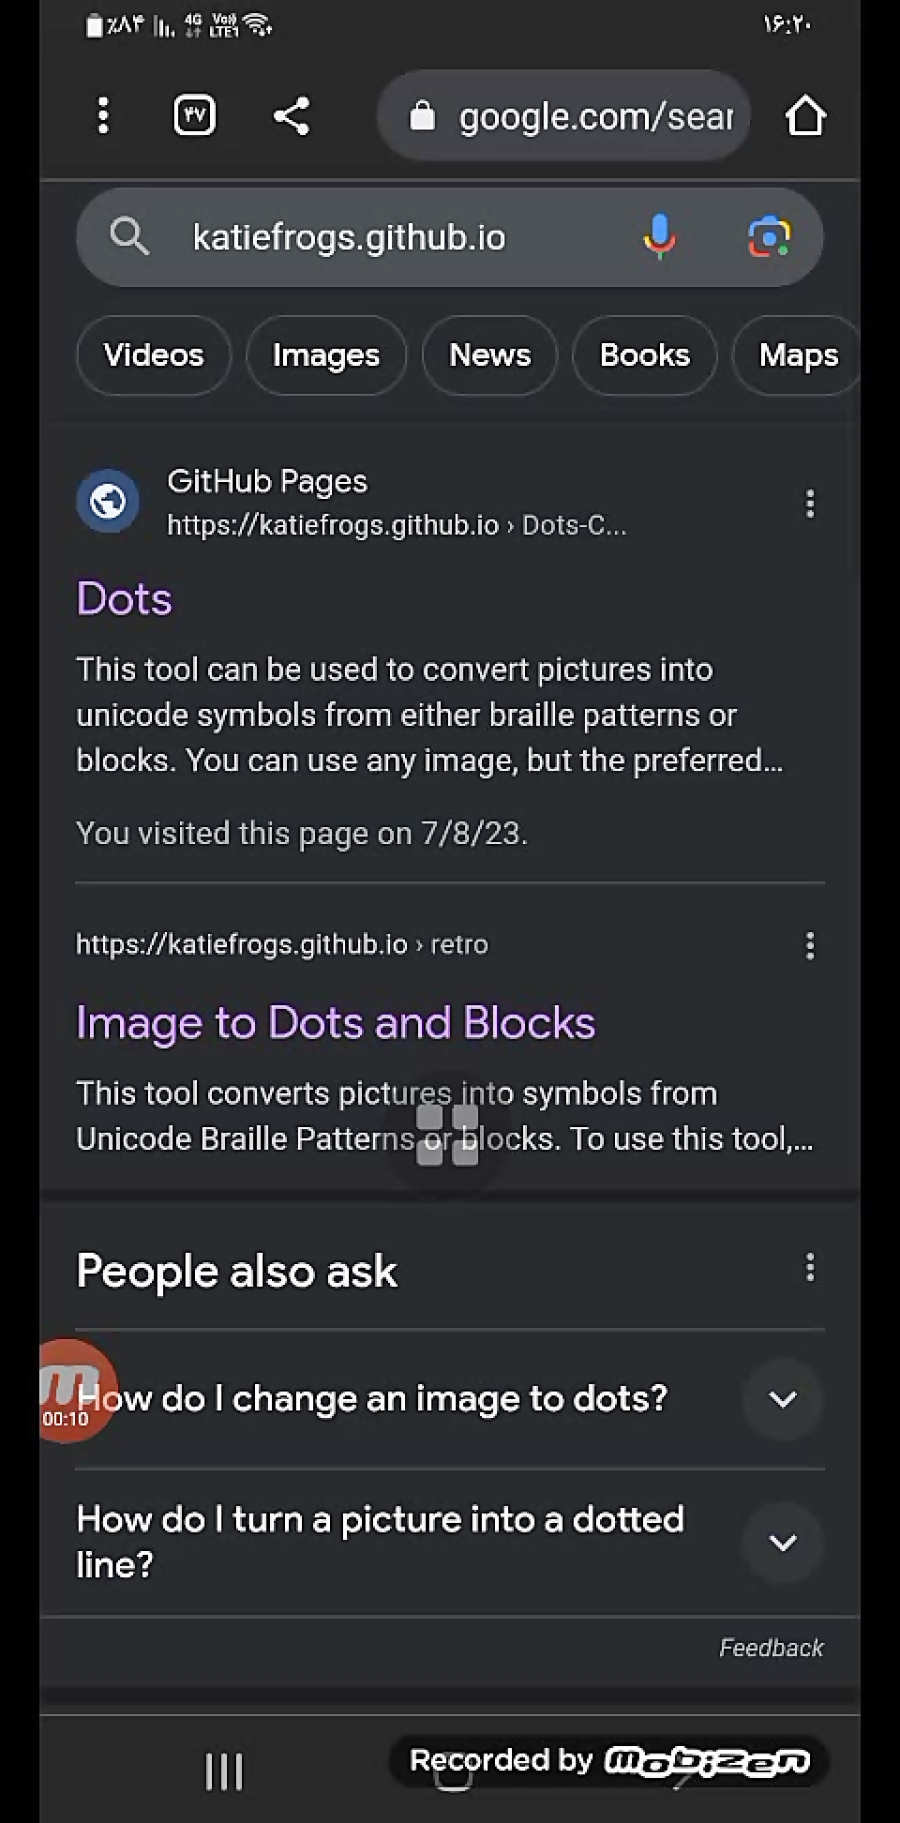Image resolution: width=900 pixels, height=1823 pixels.
Task: Switch to the Videos filter tab
Action: point(154,355)
